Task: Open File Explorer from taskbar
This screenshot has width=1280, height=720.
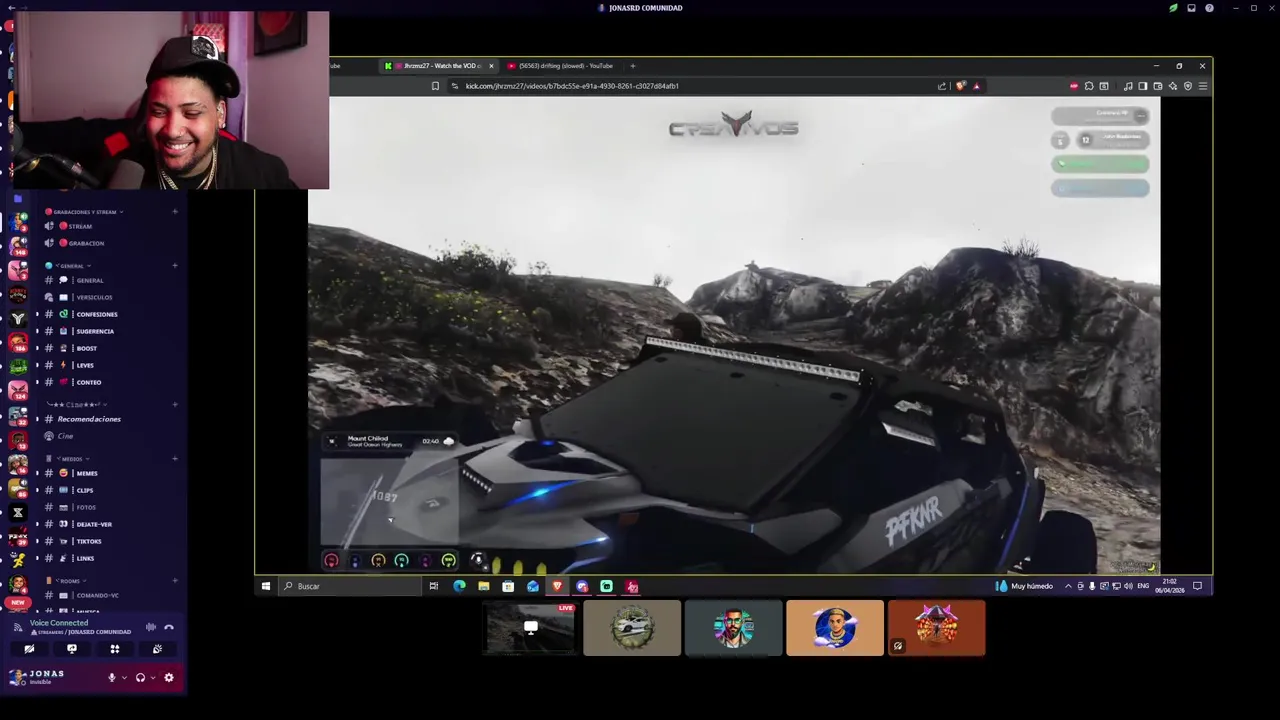Action: pos(483,586)
